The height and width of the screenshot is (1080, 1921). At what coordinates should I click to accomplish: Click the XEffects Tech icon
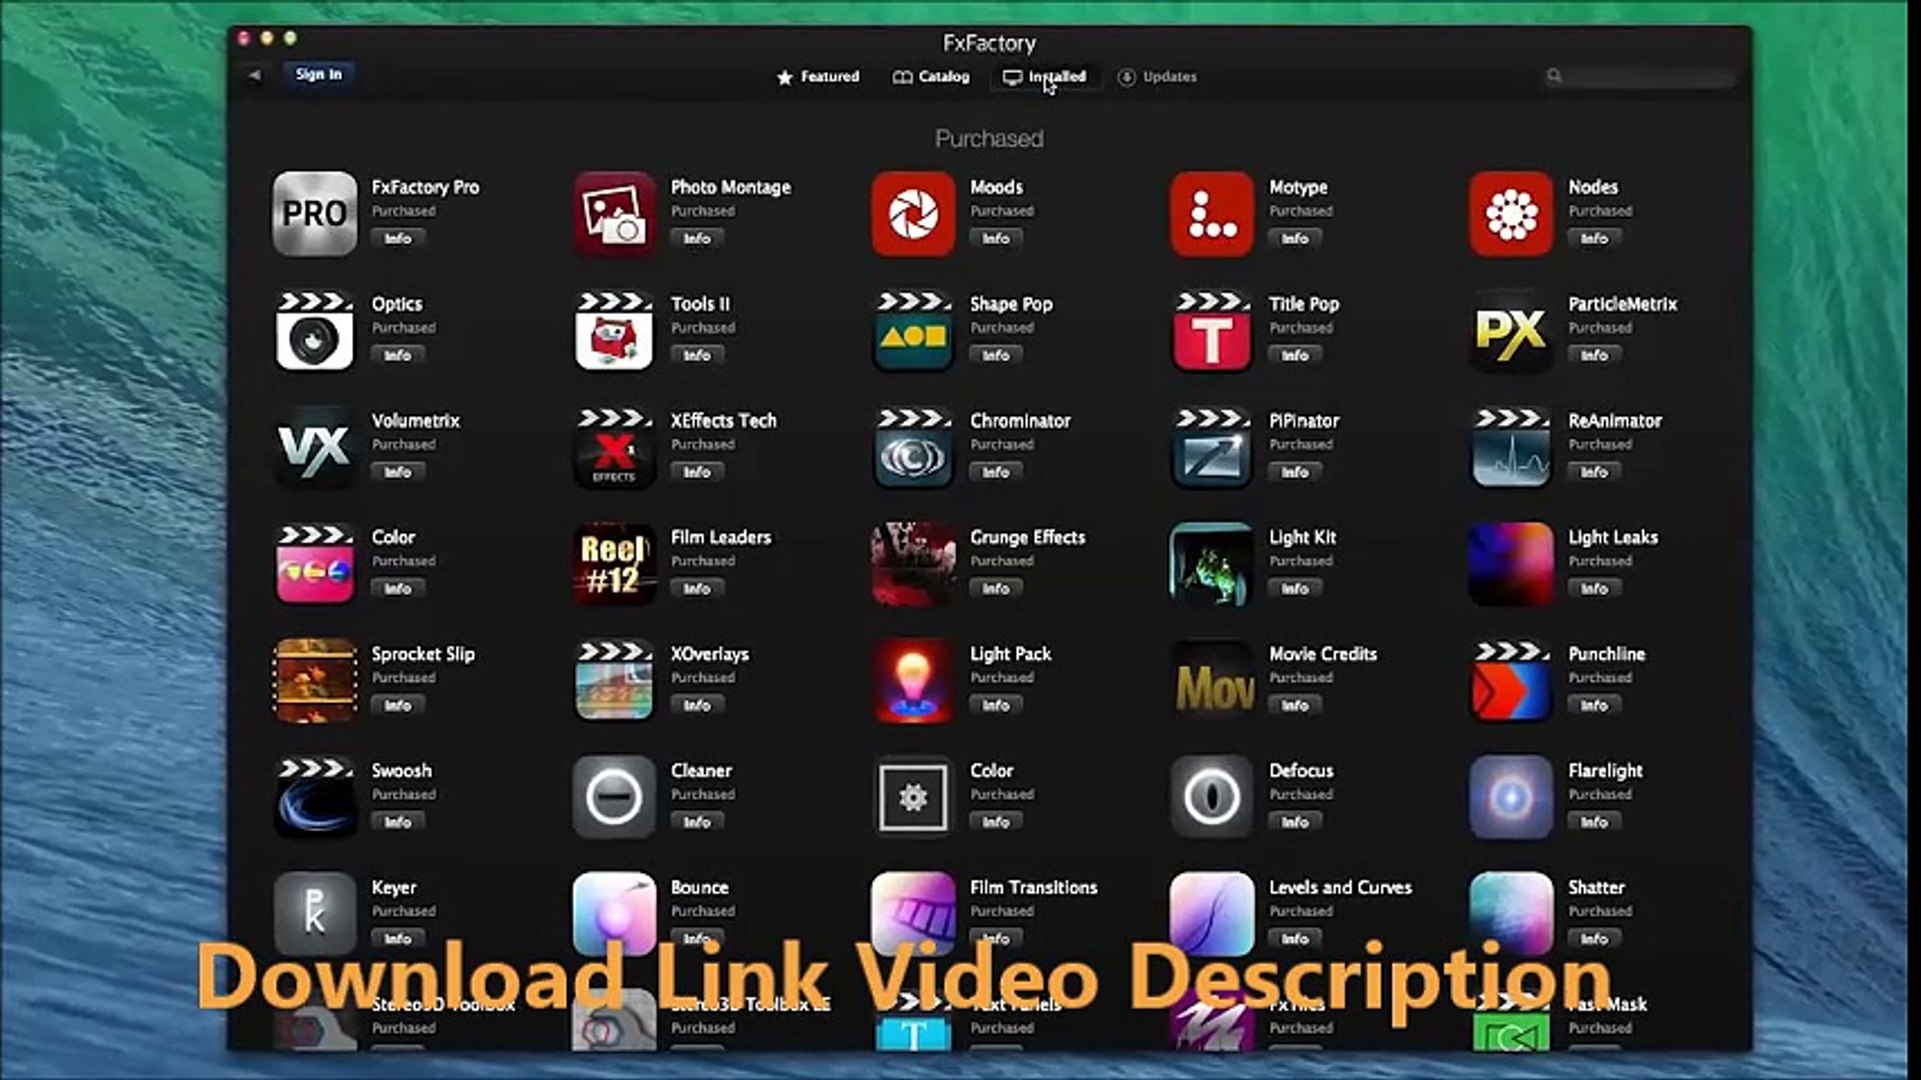click(614, 447)
